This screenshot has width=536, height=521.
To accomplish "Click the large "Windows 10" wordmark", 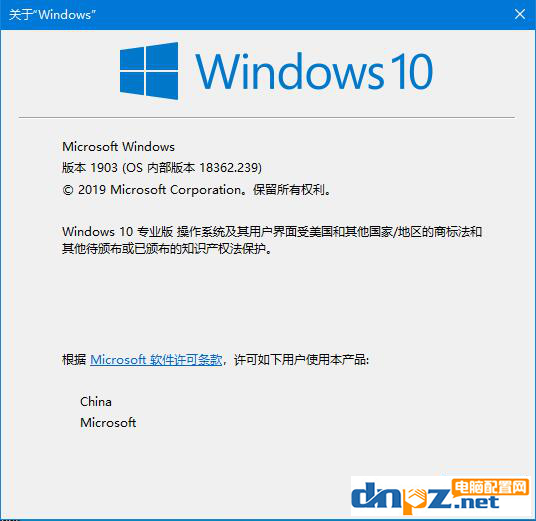I will [x=314, y=71].
